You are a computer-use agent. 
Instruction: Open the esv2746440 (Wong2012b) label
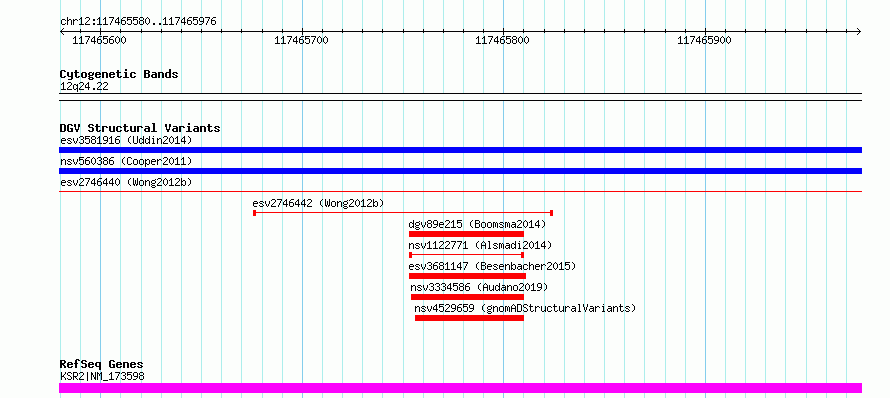click(126, 182)
